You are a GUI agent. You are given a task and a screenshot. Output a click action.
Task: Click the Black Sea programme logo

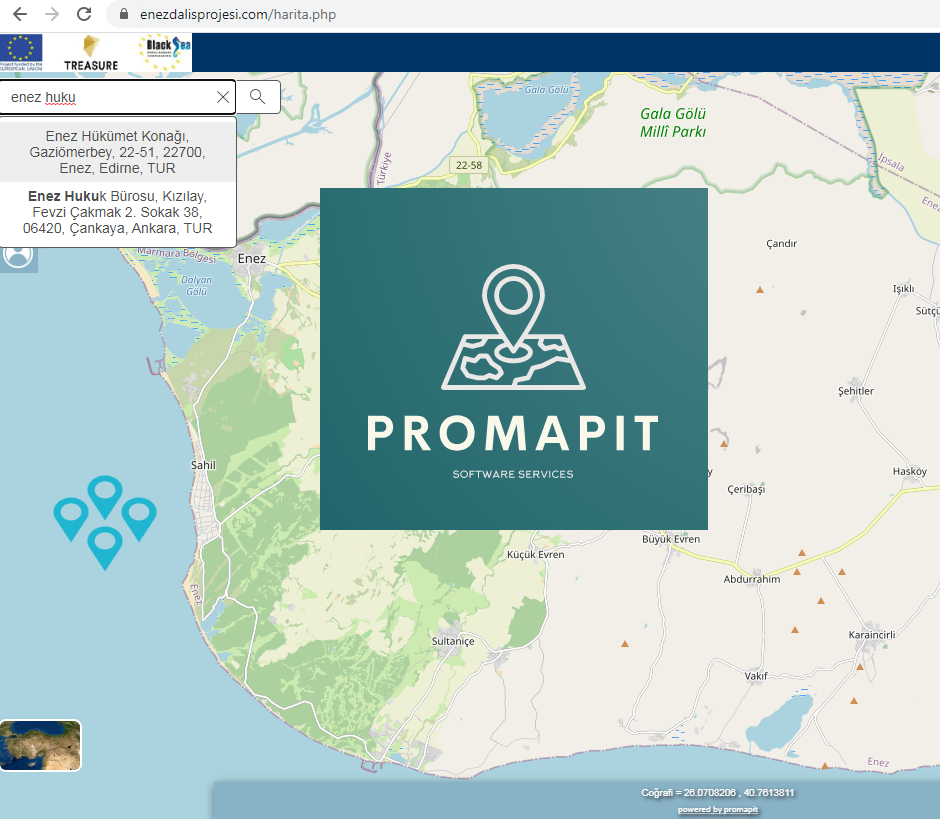[x=164, y=52]
